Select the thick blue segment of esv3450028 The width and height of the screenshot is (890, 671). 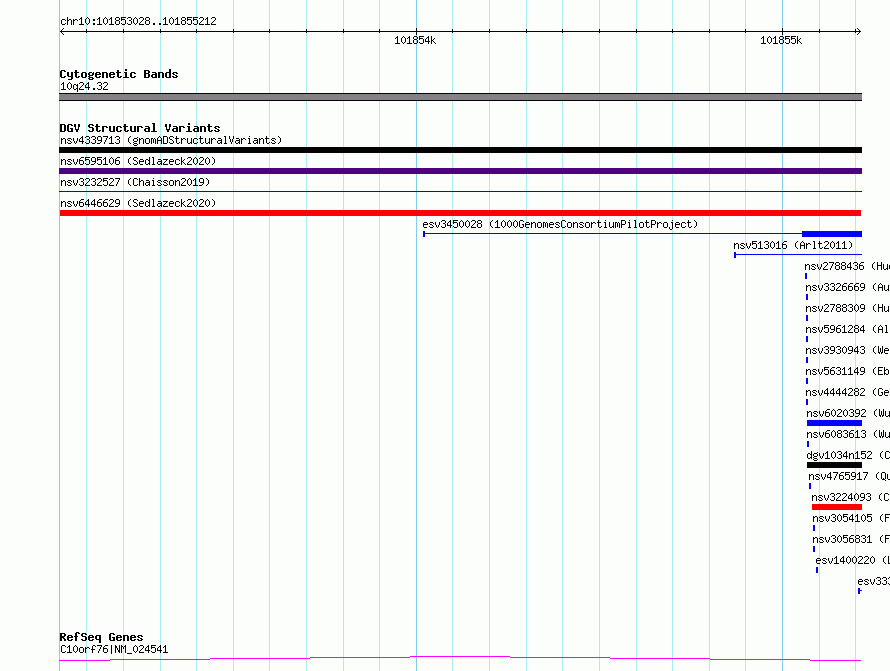click(832, 234)
